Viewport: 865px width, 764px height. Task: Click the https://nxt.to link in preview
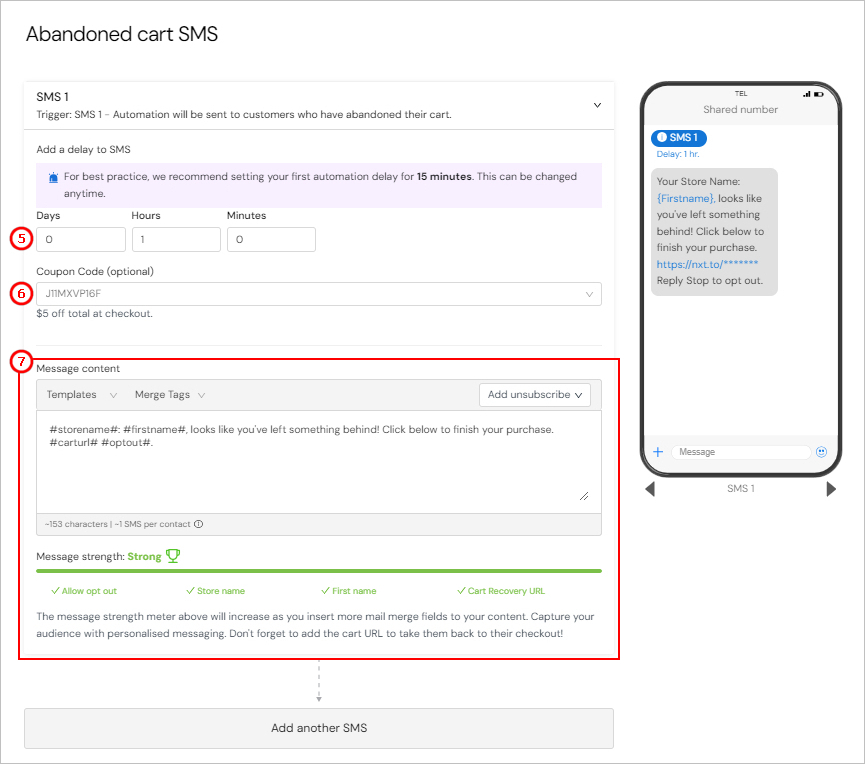[707, 264]
